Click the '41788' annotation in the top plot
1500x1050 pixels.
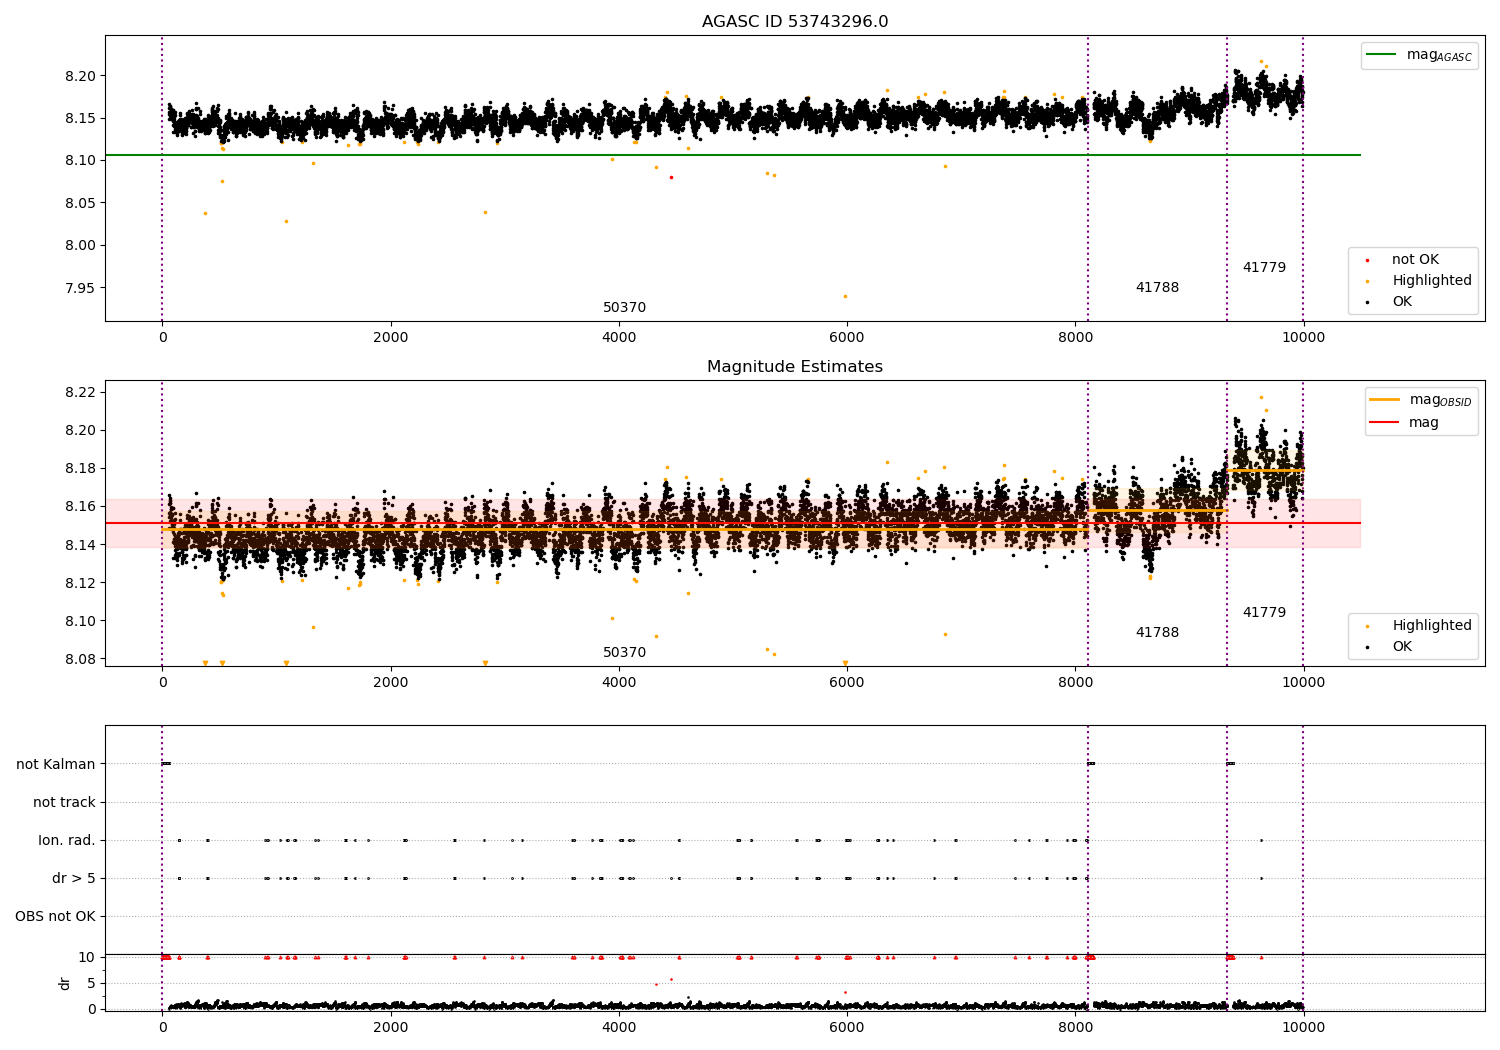coord(1157,288)
